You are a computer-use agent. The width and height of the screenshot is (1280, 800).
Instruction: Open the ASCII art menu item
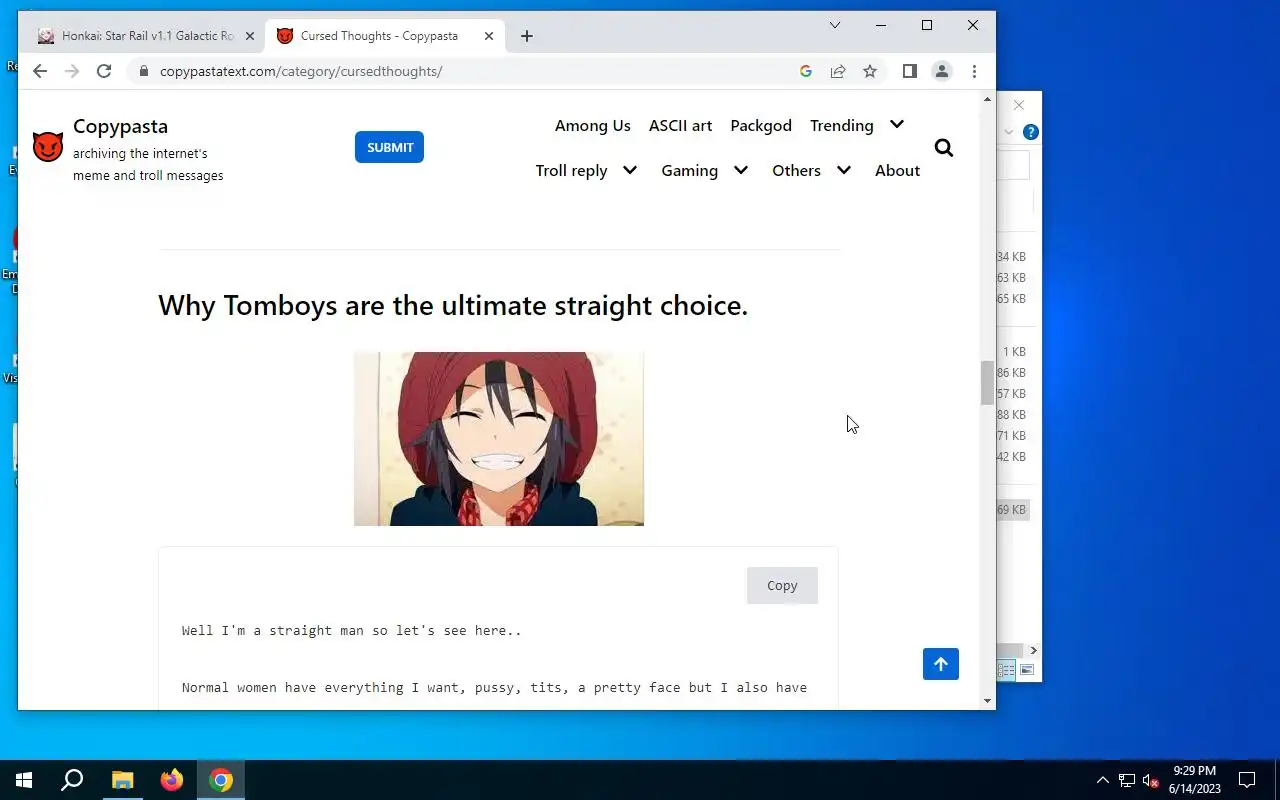pyautogui.click(x=680, y=125)
